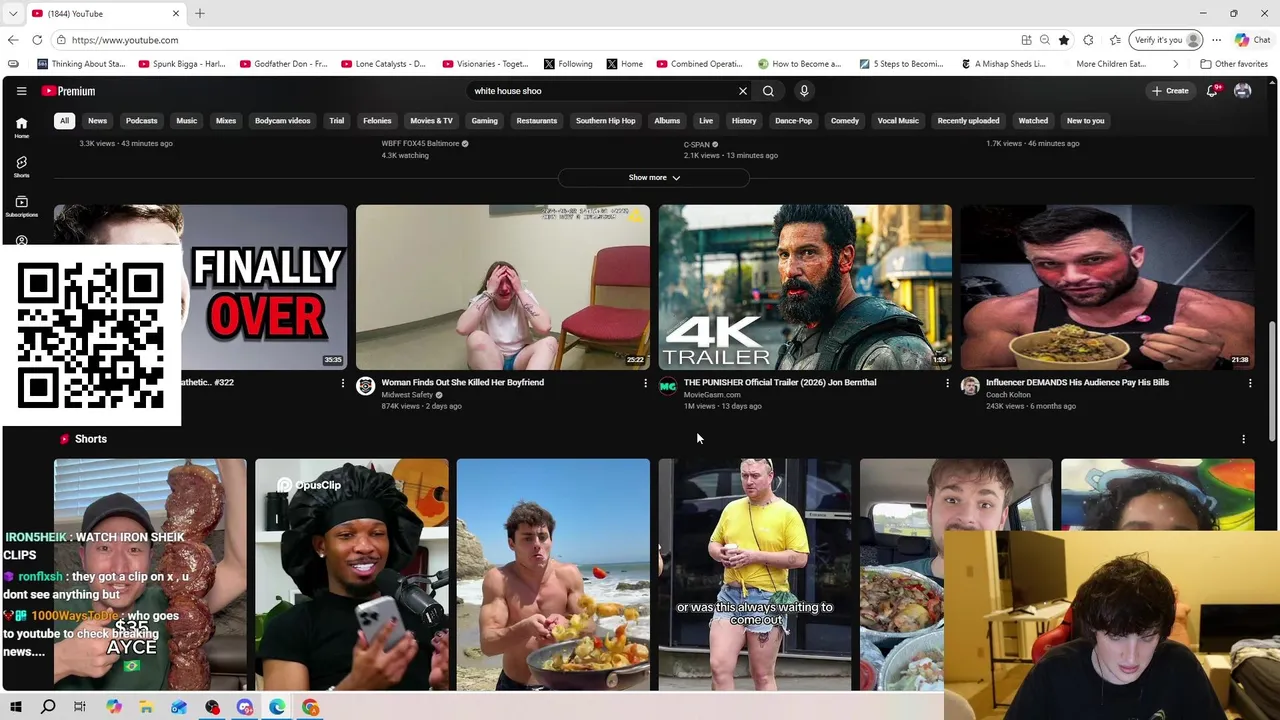1280x720 pixels.
Task: Open 5 Steps to Becomi... bookmark
Action: pos(901,64)
